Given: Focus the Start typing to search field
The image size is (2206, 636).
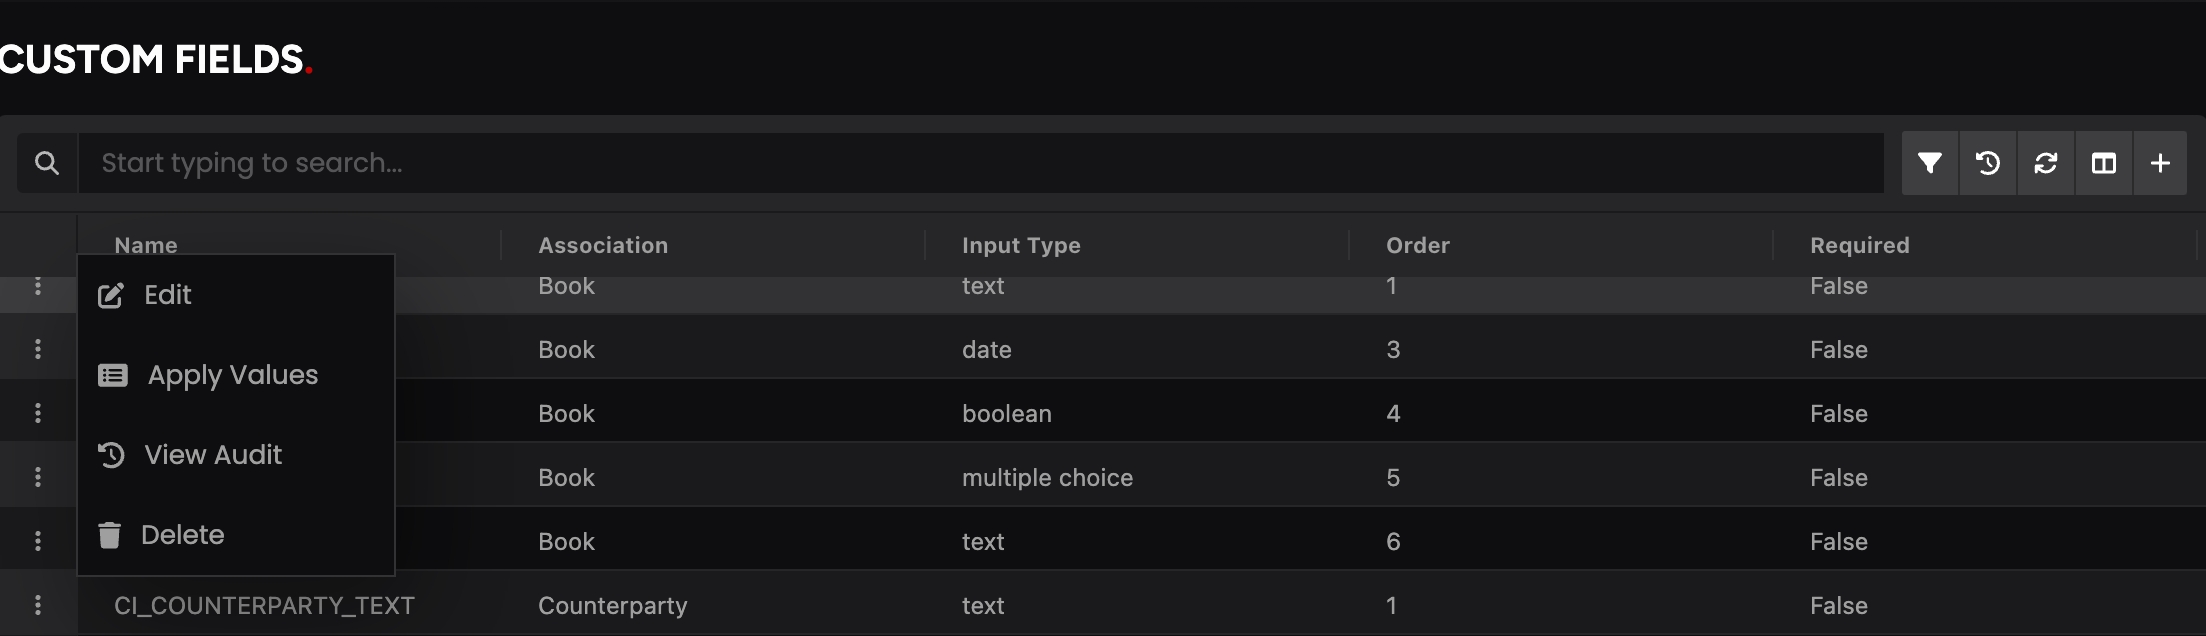Looking at the screenshot, I should click(980, 163).
